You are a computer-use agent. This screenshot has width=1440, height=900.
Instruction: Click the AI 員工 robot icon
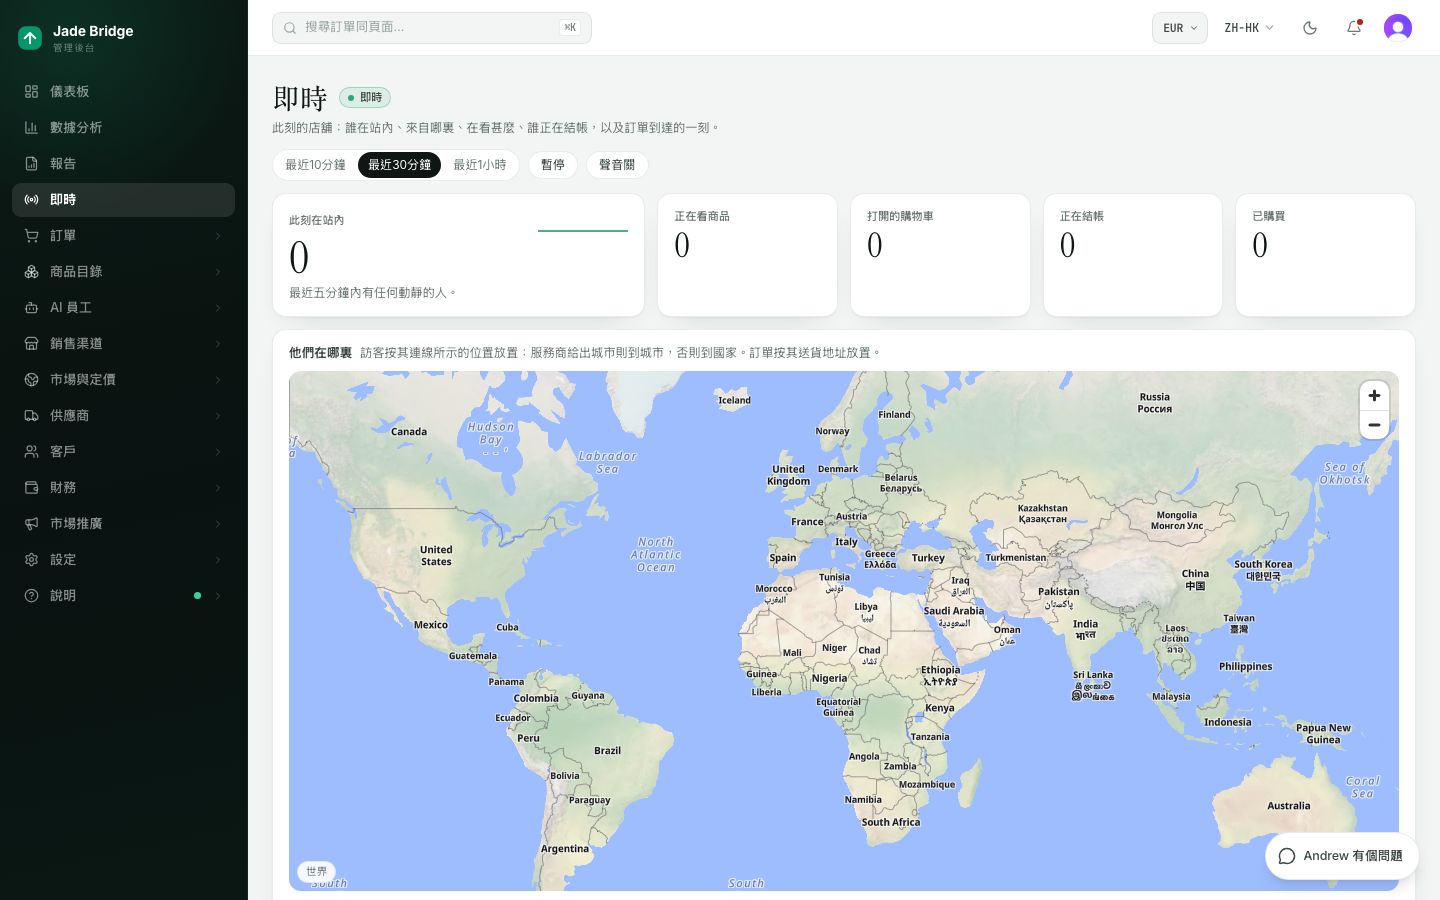point(32,308)
